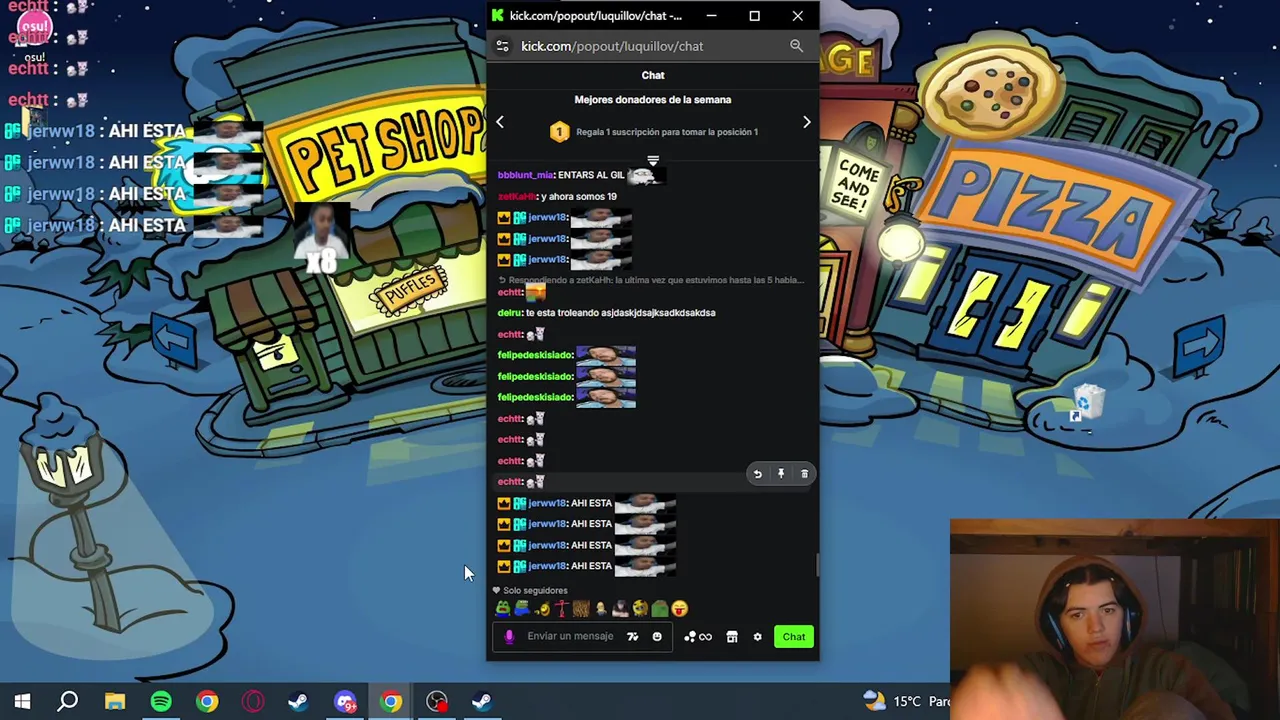Click the Solo seguidores mode label
The width and height of the screenshot is (1280, 720).
[535, 591]
